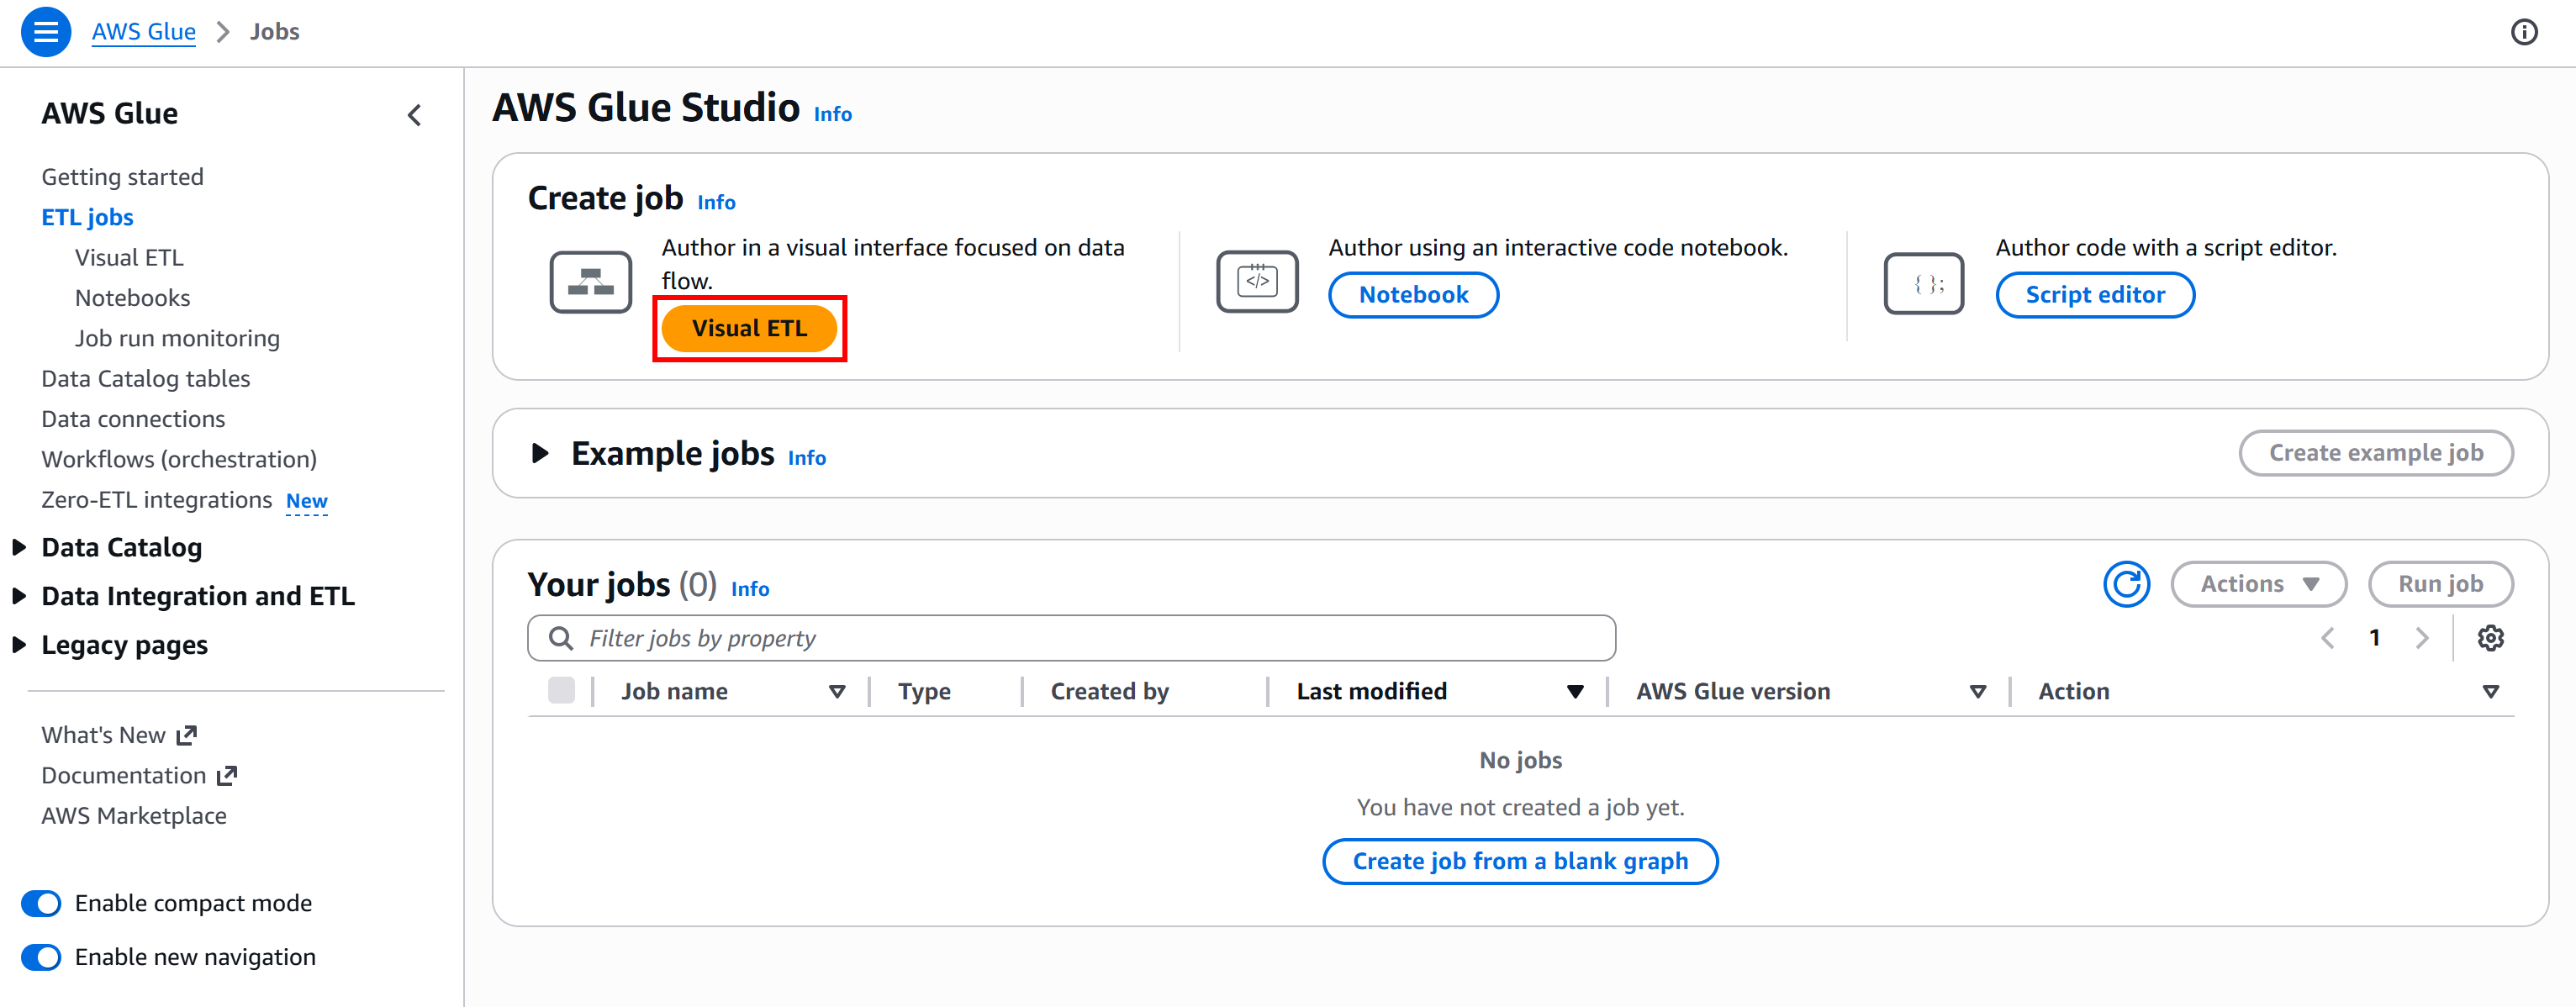Expand the Example jobs section
The height and width of the screenshot is (1007, 2576).
[540, 453]
